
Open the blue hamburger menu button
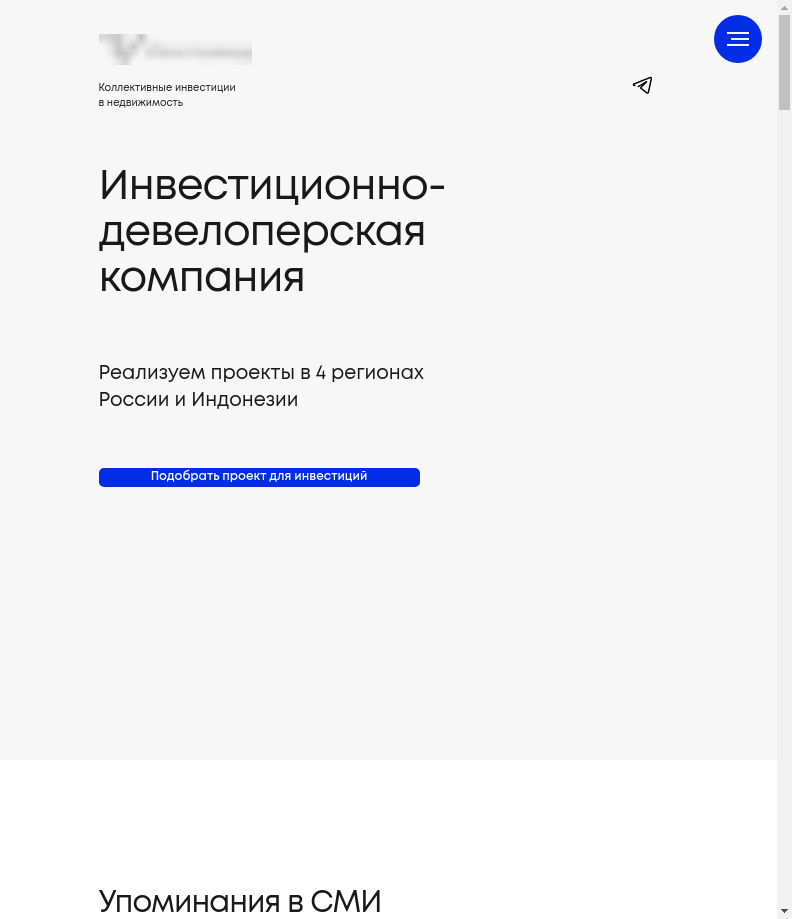point(737,39)
